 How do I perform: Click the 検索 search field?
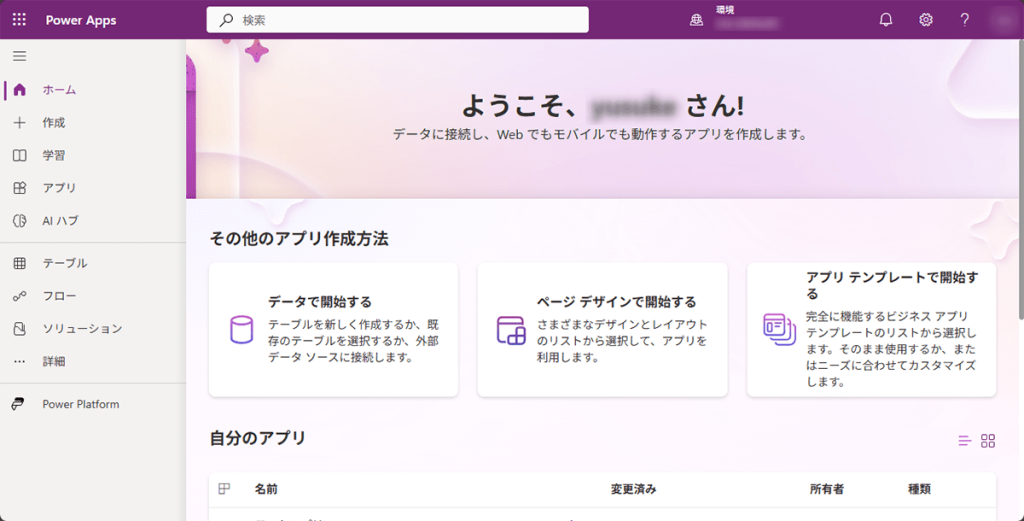(x=398, y=20)
